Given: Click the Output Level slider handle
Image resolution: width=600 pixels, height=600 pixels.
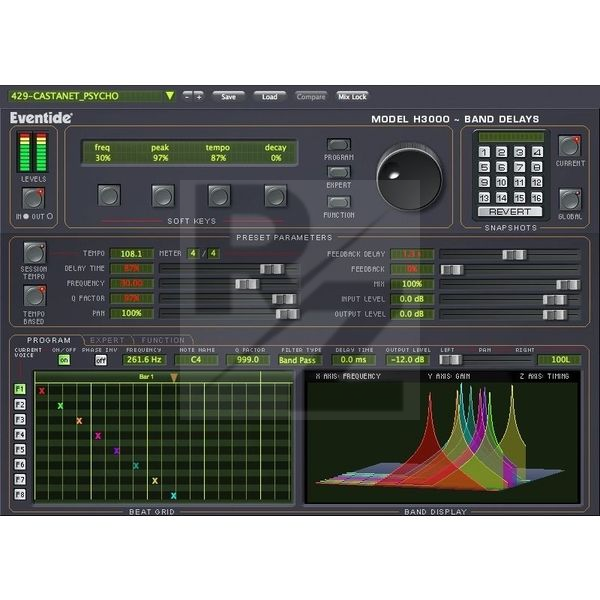Looking at the screenshot, I should point(555,315).
